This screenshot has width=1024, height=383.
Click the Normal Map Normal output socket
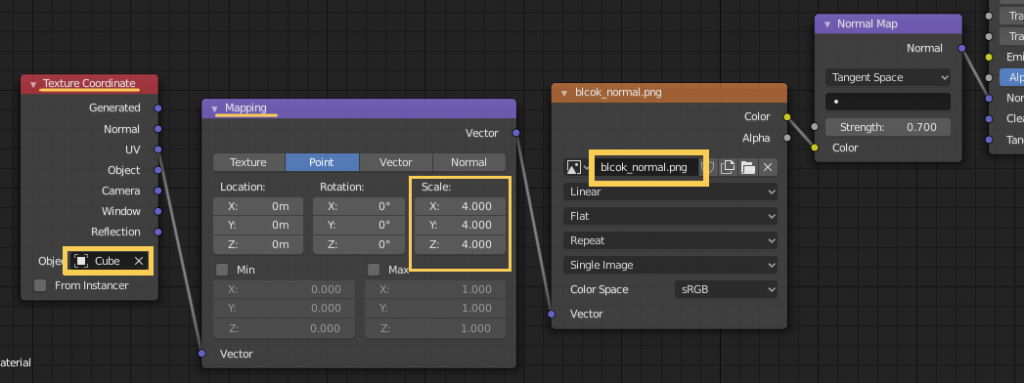tap(961, 48)
